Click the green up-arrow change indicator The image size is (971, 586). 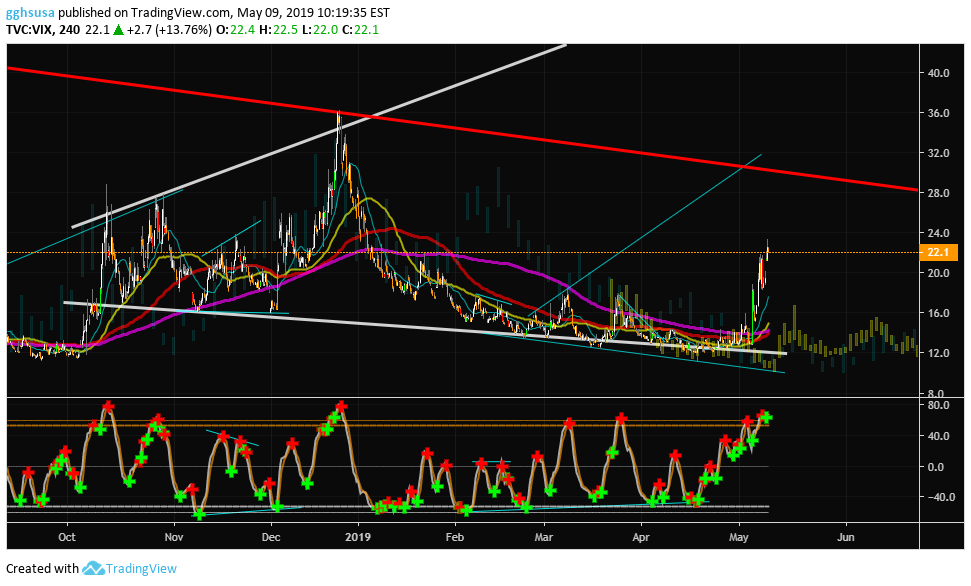[118, 29]
